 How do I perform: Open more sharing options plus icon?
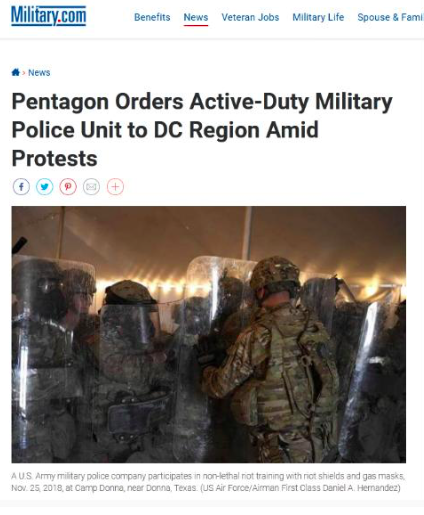tap(115, 187)
